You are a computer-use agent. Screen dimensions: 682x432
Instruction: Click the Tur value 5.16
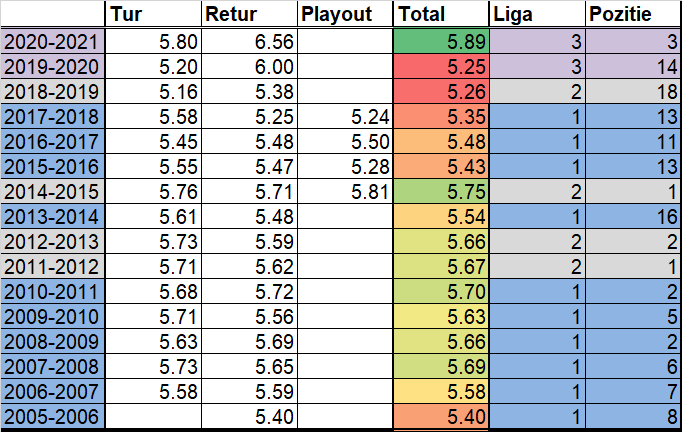(153, 92)
